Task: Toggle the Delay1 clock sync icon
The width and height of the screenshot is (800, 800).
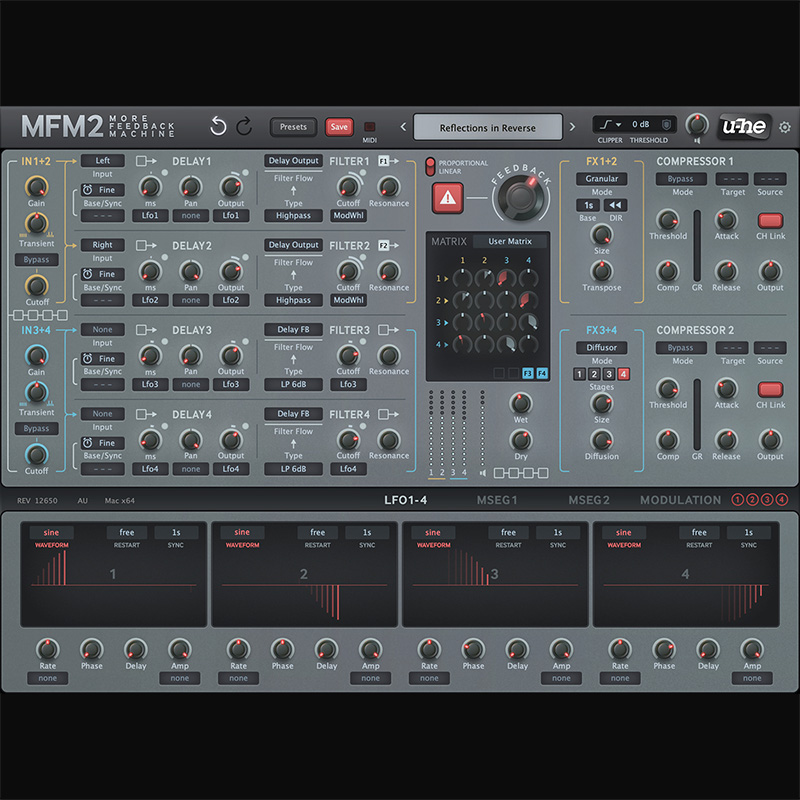Action: (x=88, y=190)
